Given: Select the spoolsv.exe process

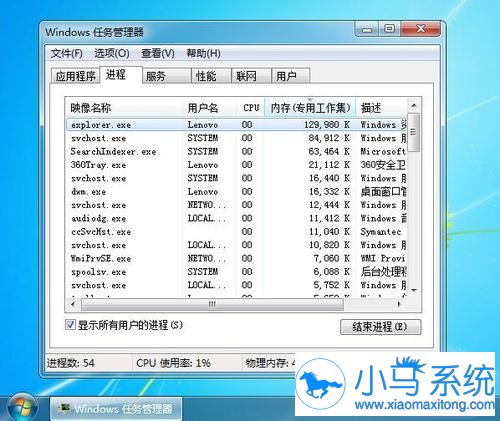Looking at the screenshot, I should click(236, 272).
